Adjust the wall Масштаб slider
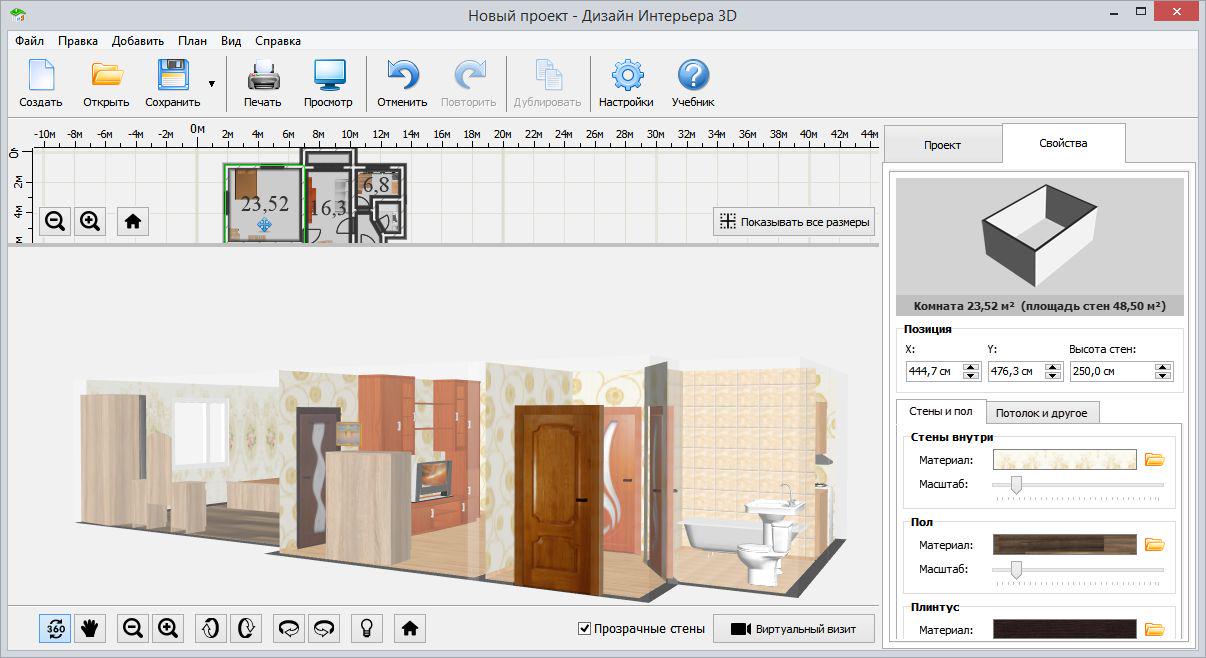Viewport: 1206px width, 658px height. pos(1016,485)
